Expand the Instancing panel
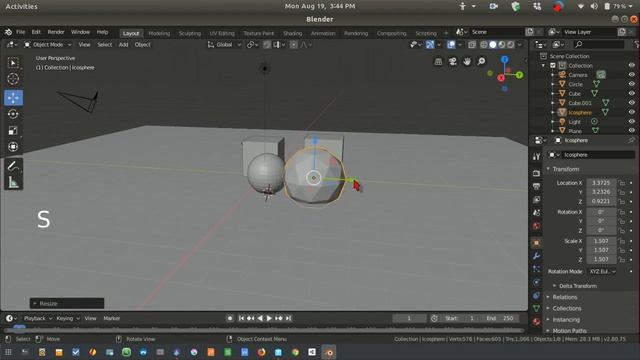 (x=566, y=320)
